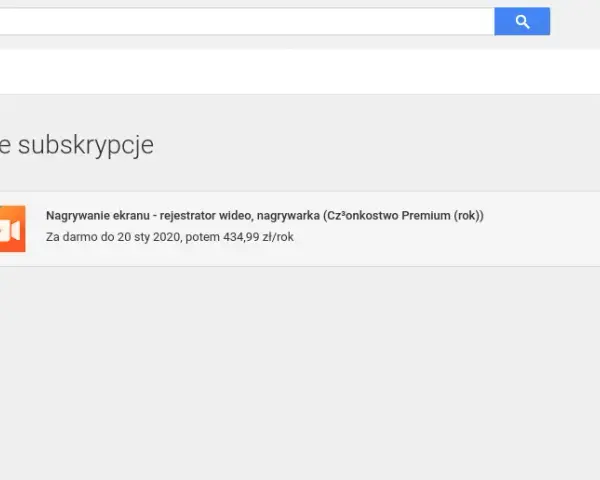
Task: Focus the search input field
Action: [247, 21]
